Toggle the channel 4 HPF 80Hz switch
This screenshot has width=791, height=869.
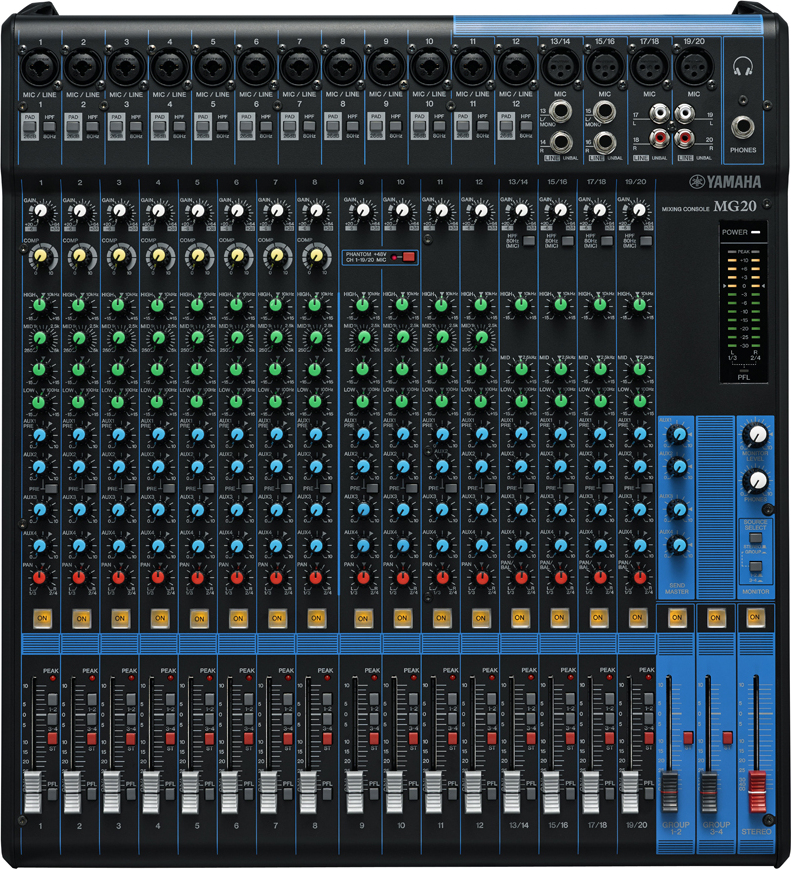click(x=179, y=126)
